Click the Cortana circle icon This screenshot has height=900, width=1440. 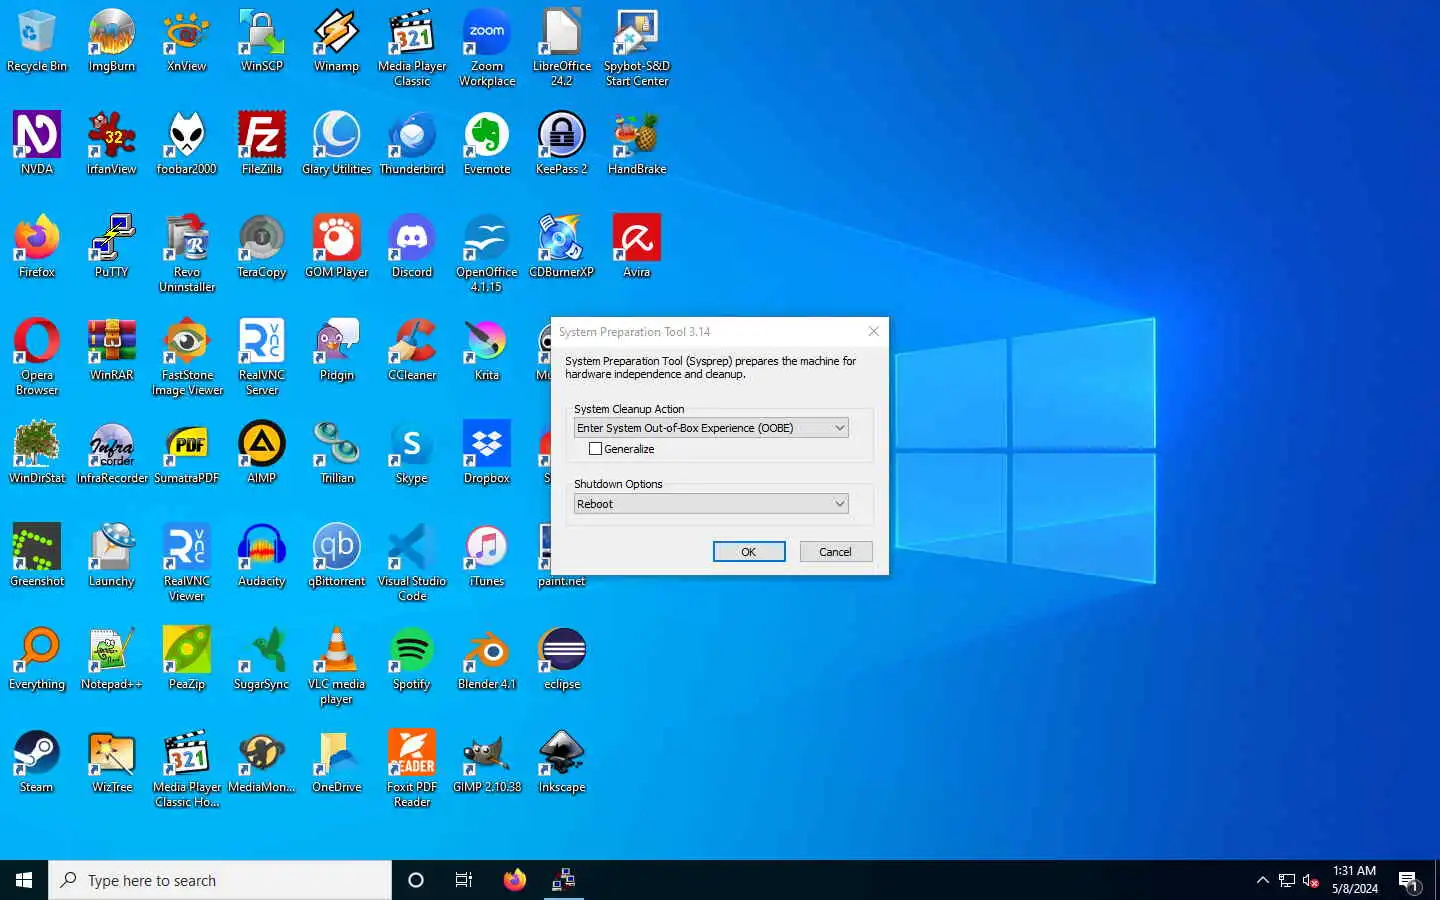(416, 880)
